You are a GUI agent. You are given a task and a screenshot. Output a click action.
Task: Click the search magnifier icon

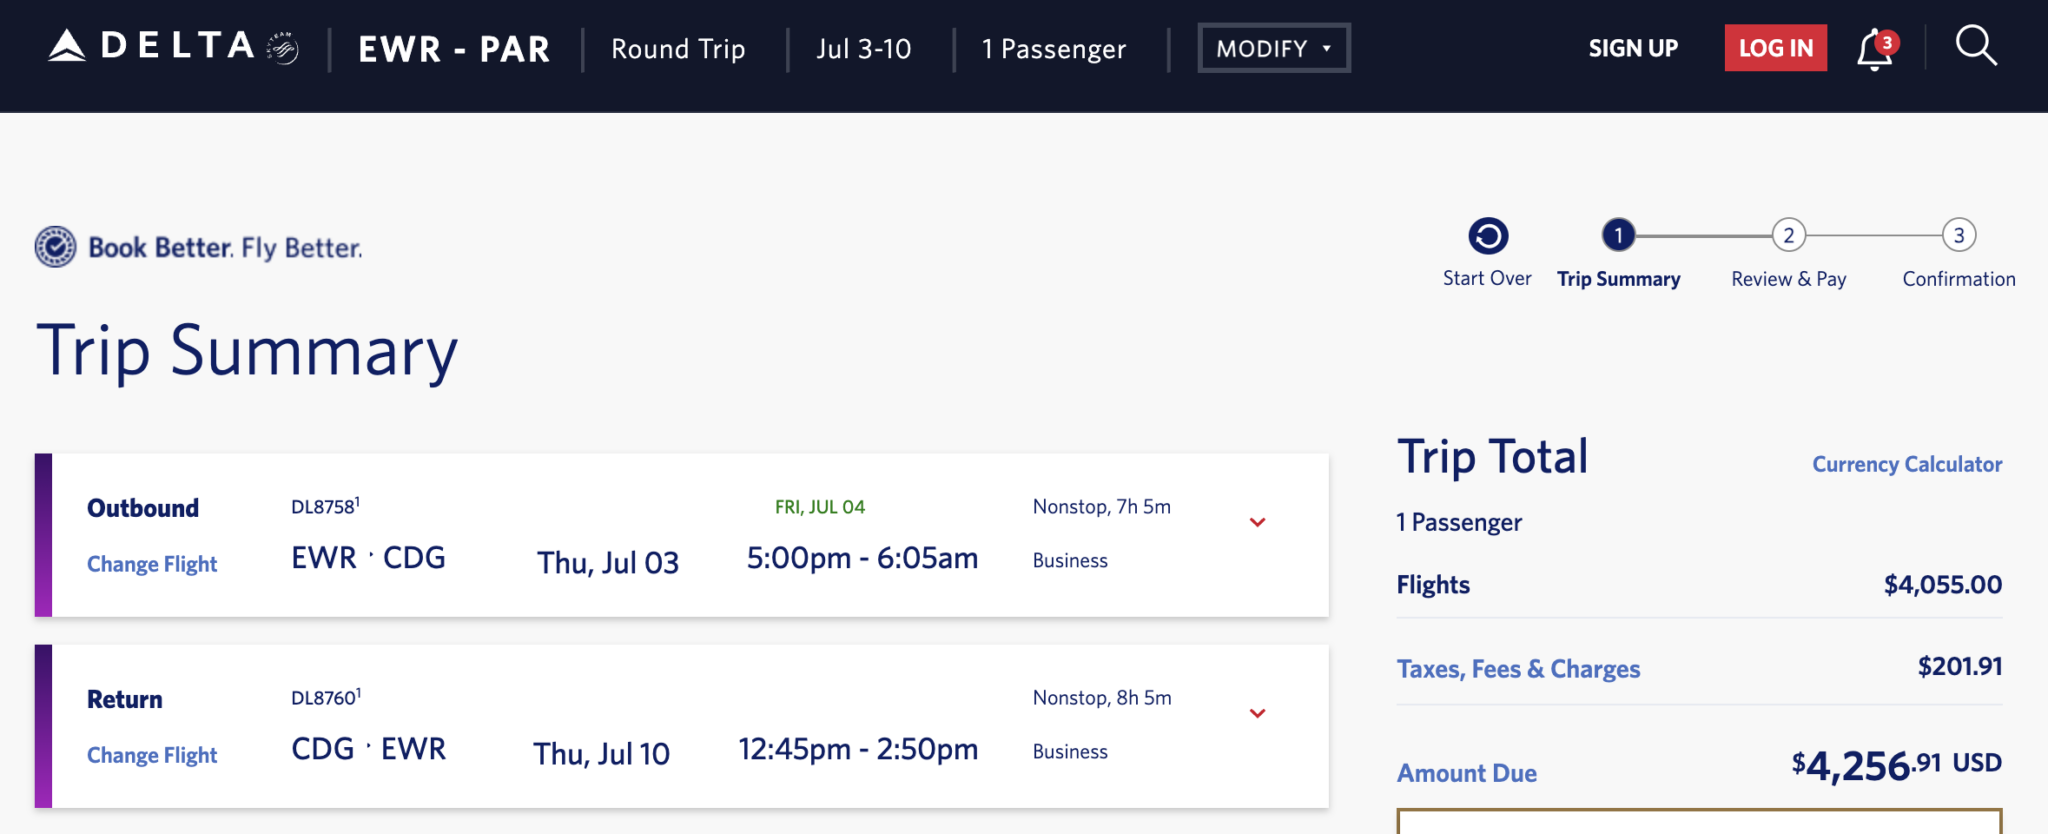pyautogui.click(x=1976, y=46)
